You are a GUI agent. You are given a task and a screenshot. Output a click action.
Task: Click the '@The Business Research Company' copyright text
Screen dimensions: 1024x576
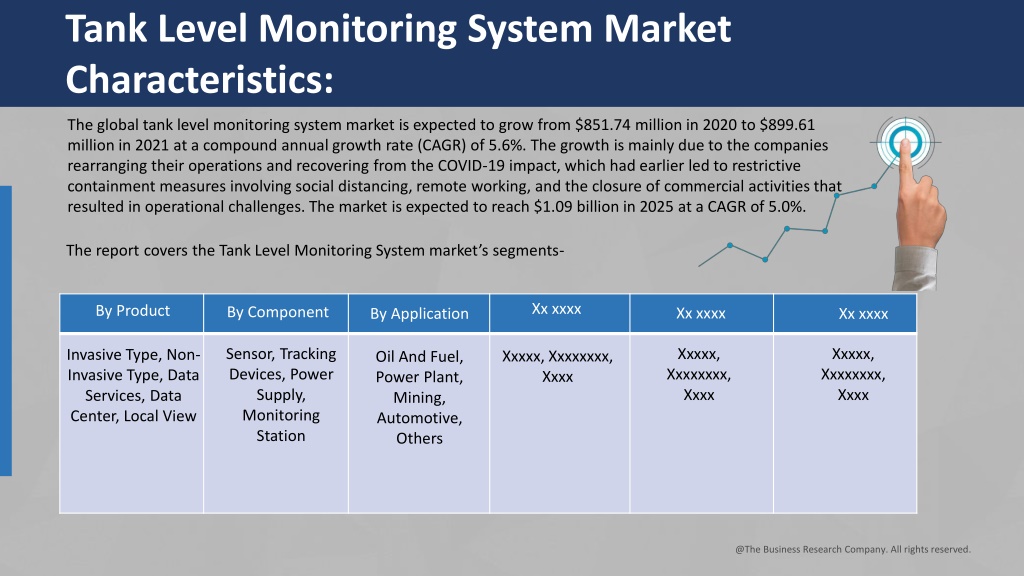pyautogui.click(x=853, y=549)
